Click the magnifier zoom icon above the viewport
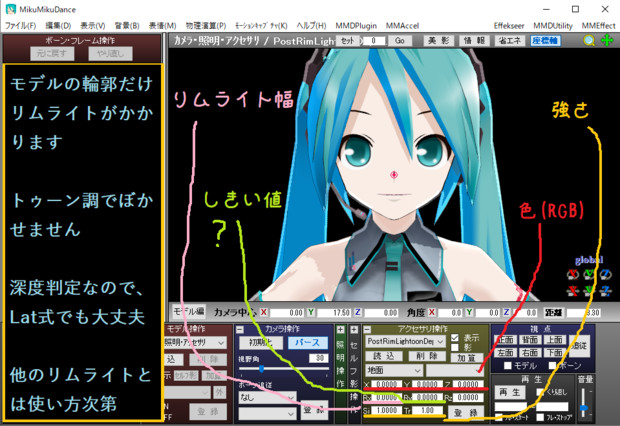620x426 pixels. click(589, 40)
